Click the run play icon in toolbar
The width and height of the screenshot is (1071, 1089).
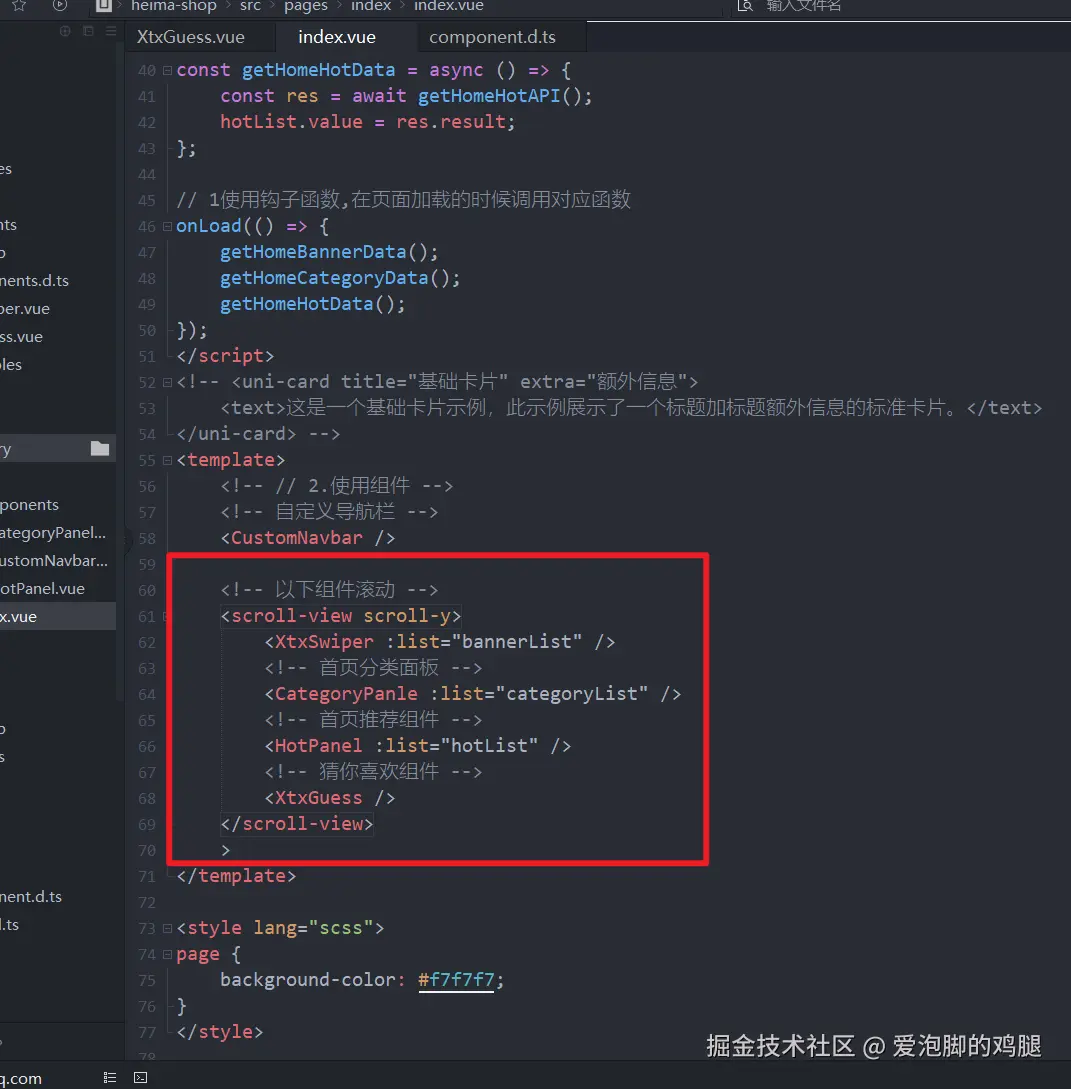tap(60, 6)
